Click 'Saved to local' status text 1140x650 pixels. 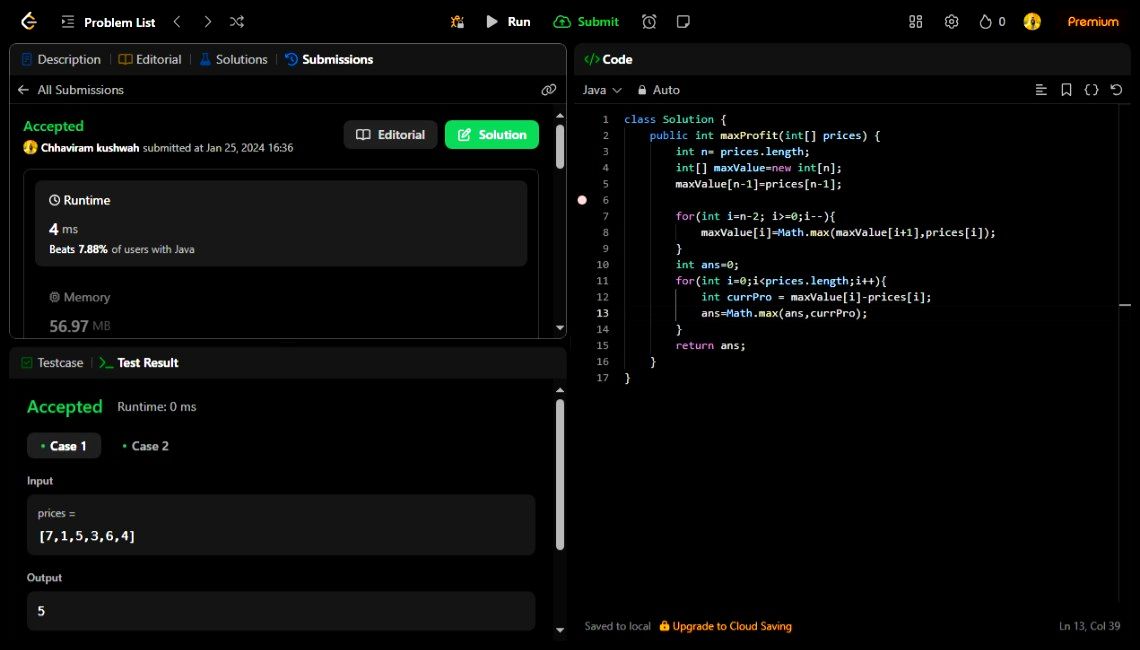617,626
